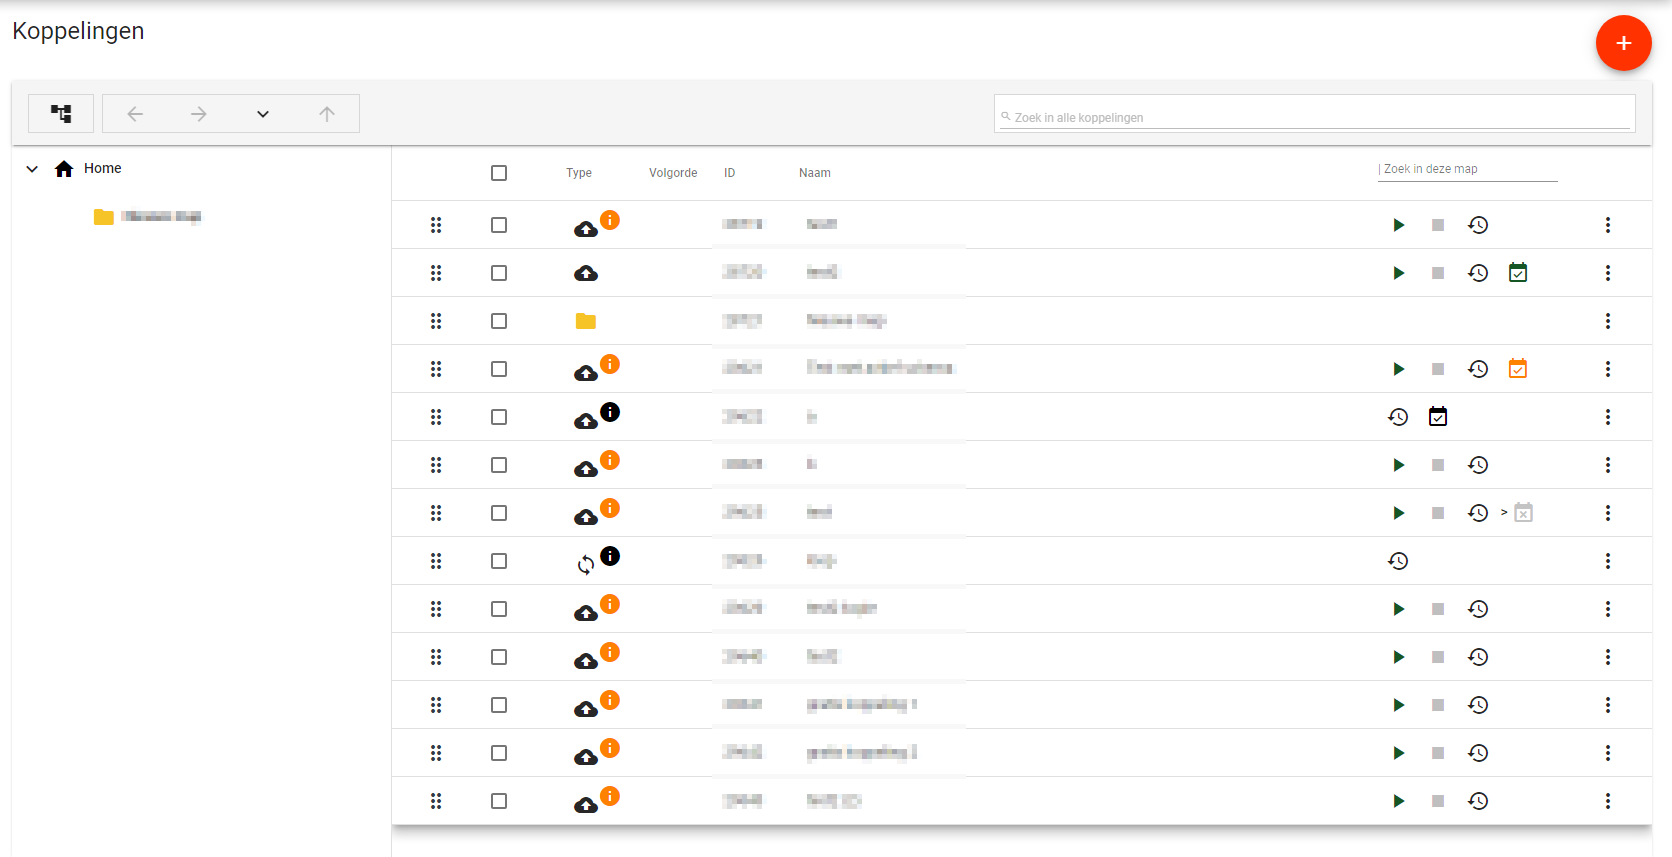Click the orange info badge in first row
Image resolution: width=1672 pixels, height=857 pixels.
(610, 220)
